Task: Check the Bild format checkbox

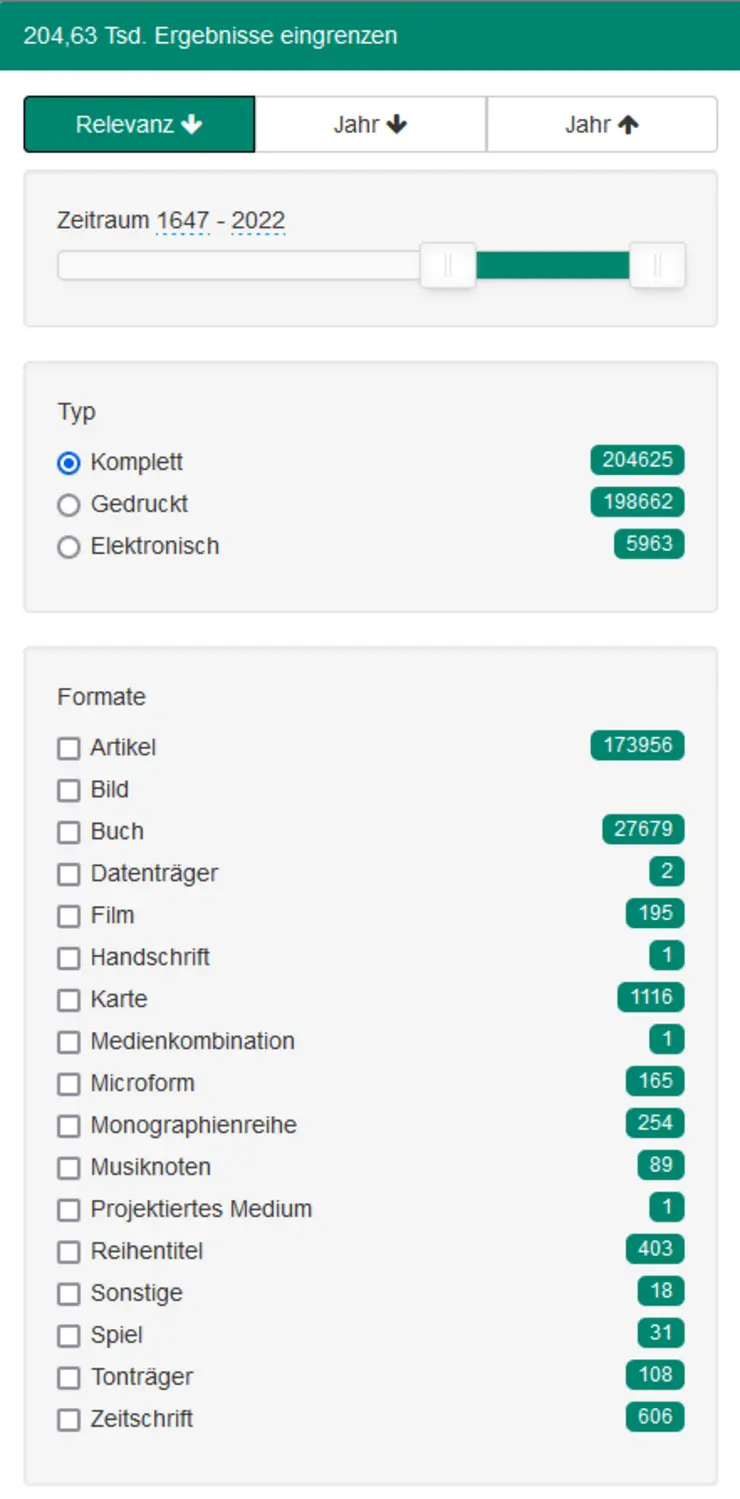Action: point(69,790)
